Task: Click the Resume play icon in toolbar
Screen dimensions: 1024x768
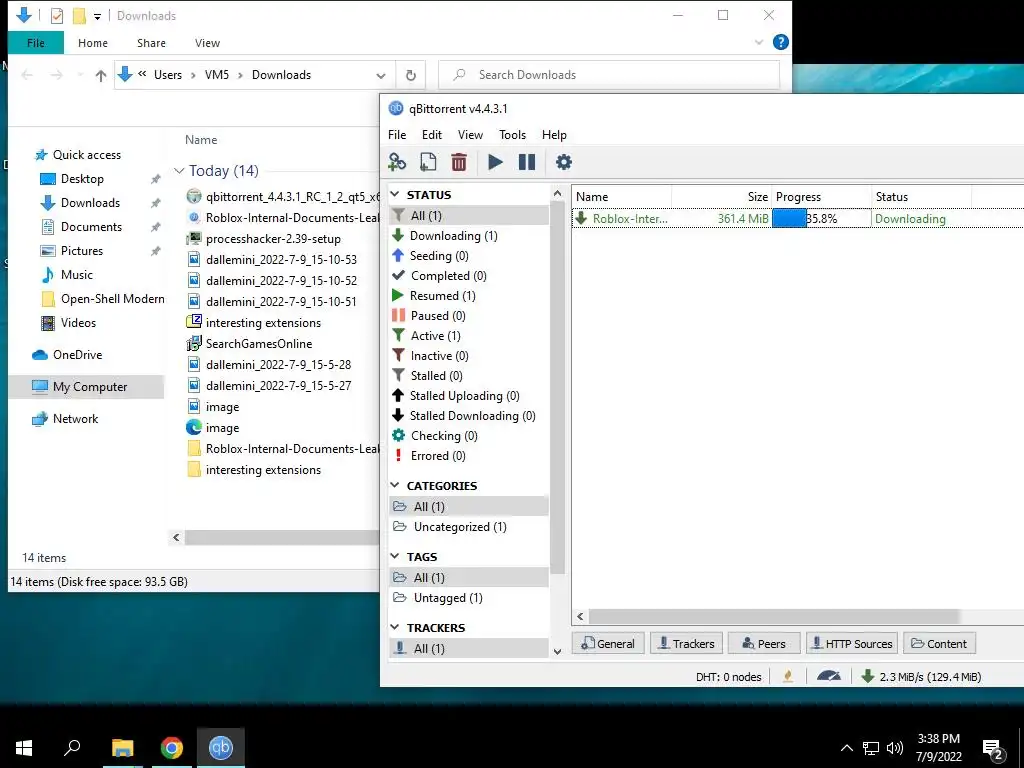Action: coord(495,162)
